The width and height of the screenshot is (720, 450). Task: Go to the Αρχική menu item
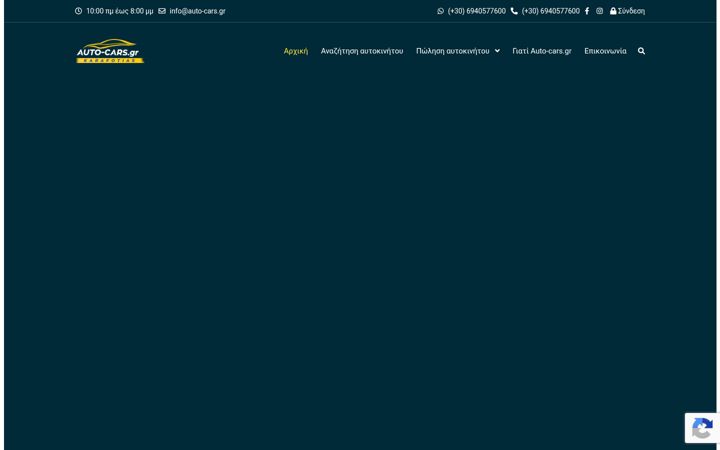point(296,51)
